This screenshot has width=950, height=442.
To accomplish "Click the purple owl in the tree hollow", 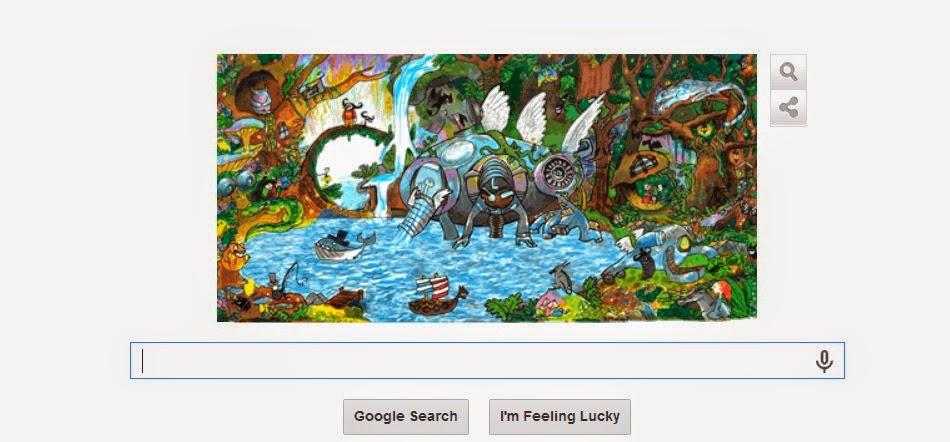I will (259, 99).
